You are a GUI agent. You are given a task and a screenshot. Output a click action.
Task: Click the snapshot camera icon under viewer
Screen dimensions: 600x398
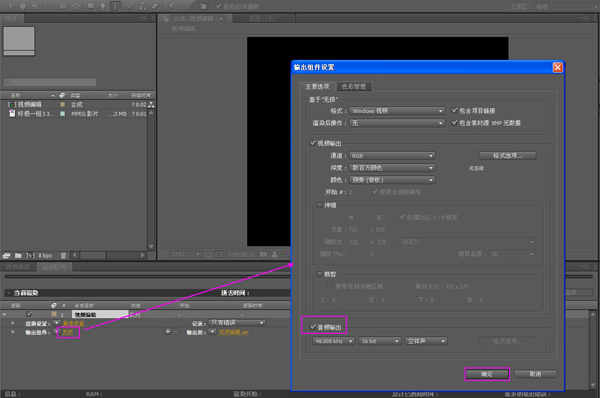click(x=264, y=254)
